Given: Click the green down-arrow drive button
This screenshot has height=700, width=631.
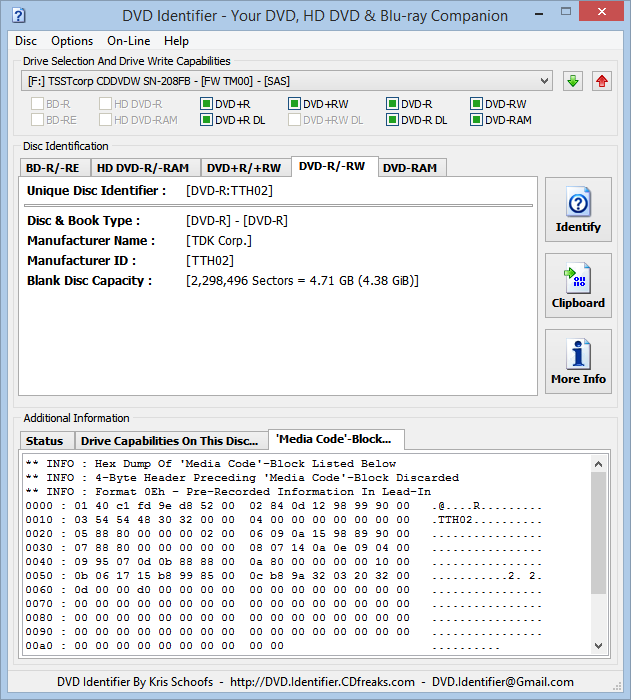Looking at the screenshot, I should pos(572,81).
